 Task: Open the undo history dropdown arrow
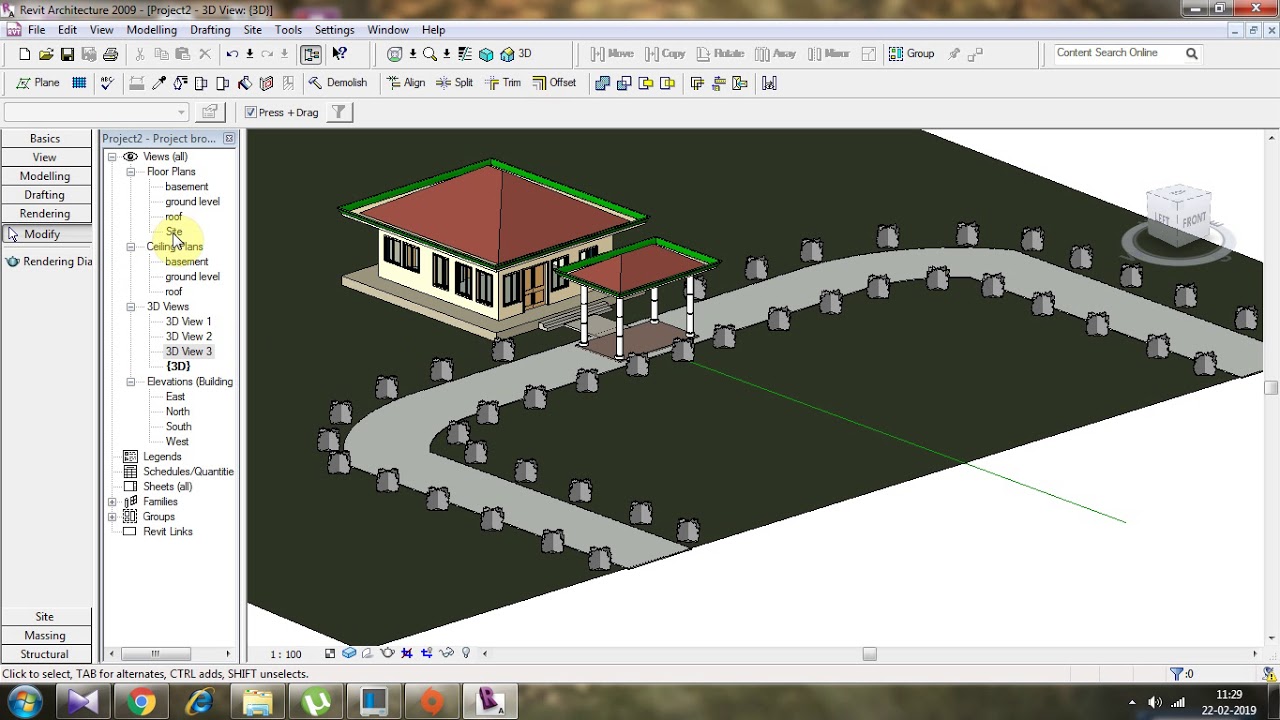click(x=249, y=54)
